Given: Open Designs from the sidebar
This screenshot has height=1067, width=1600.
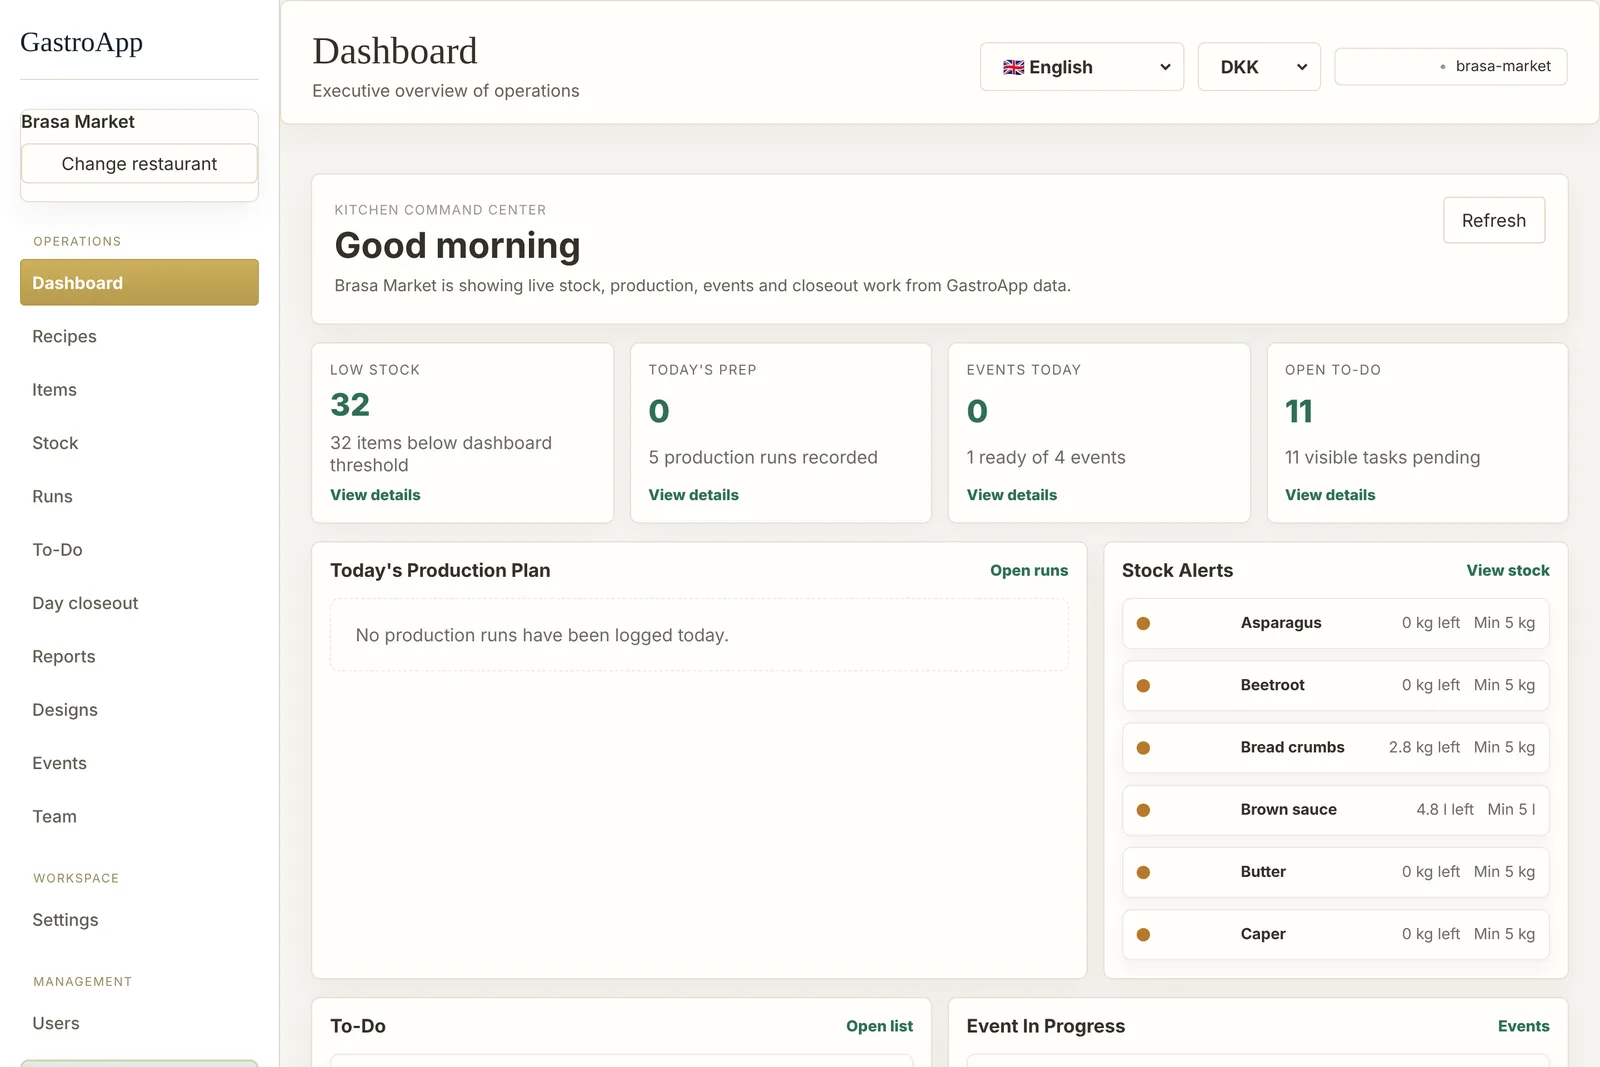Looking at the screenshot, I should [x=139, y=710].
